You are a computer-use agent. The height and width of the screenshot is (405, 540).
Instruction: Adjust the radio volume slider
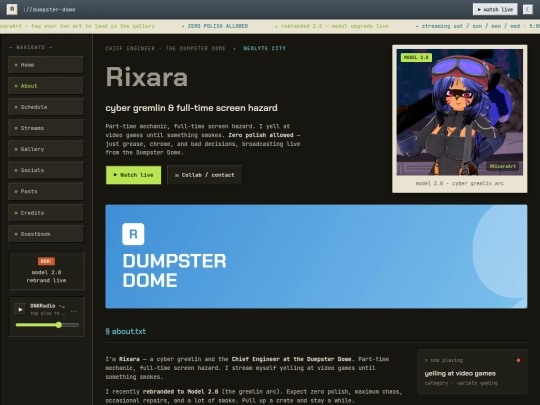coord(47,325)
